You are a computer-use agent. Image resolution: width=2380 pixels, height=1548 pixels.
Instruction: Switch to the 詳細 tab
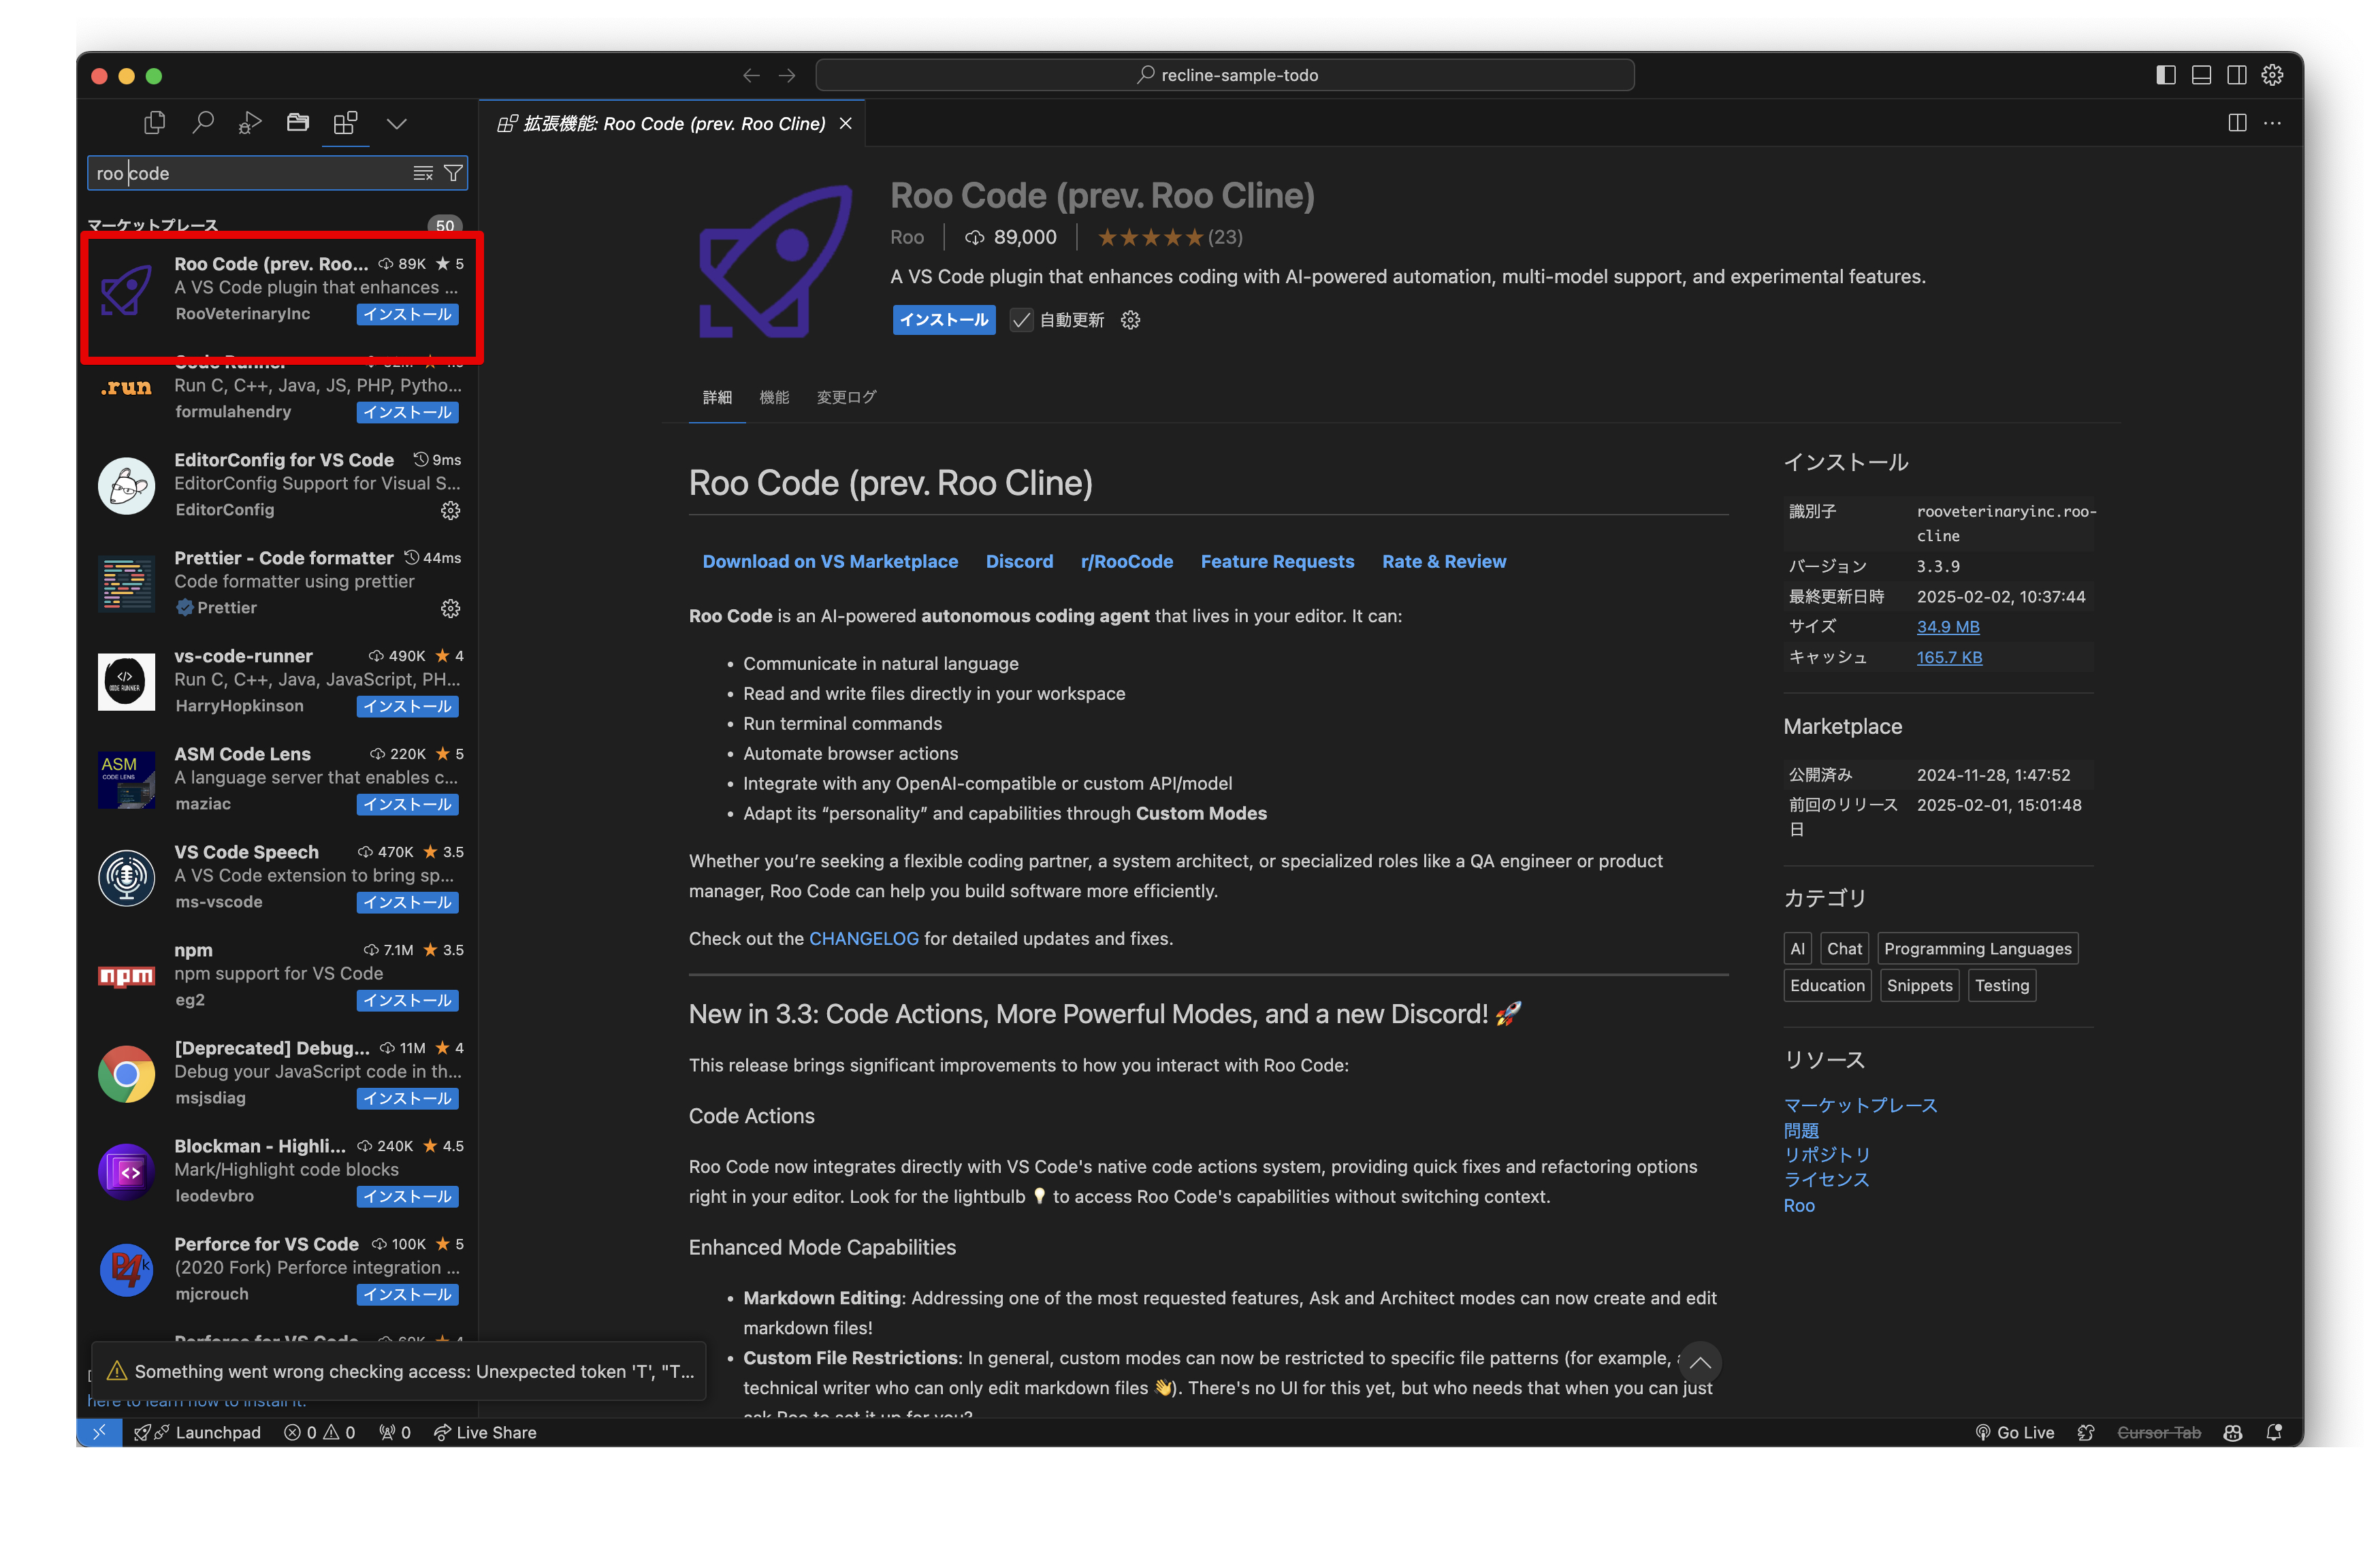point(717,397)
